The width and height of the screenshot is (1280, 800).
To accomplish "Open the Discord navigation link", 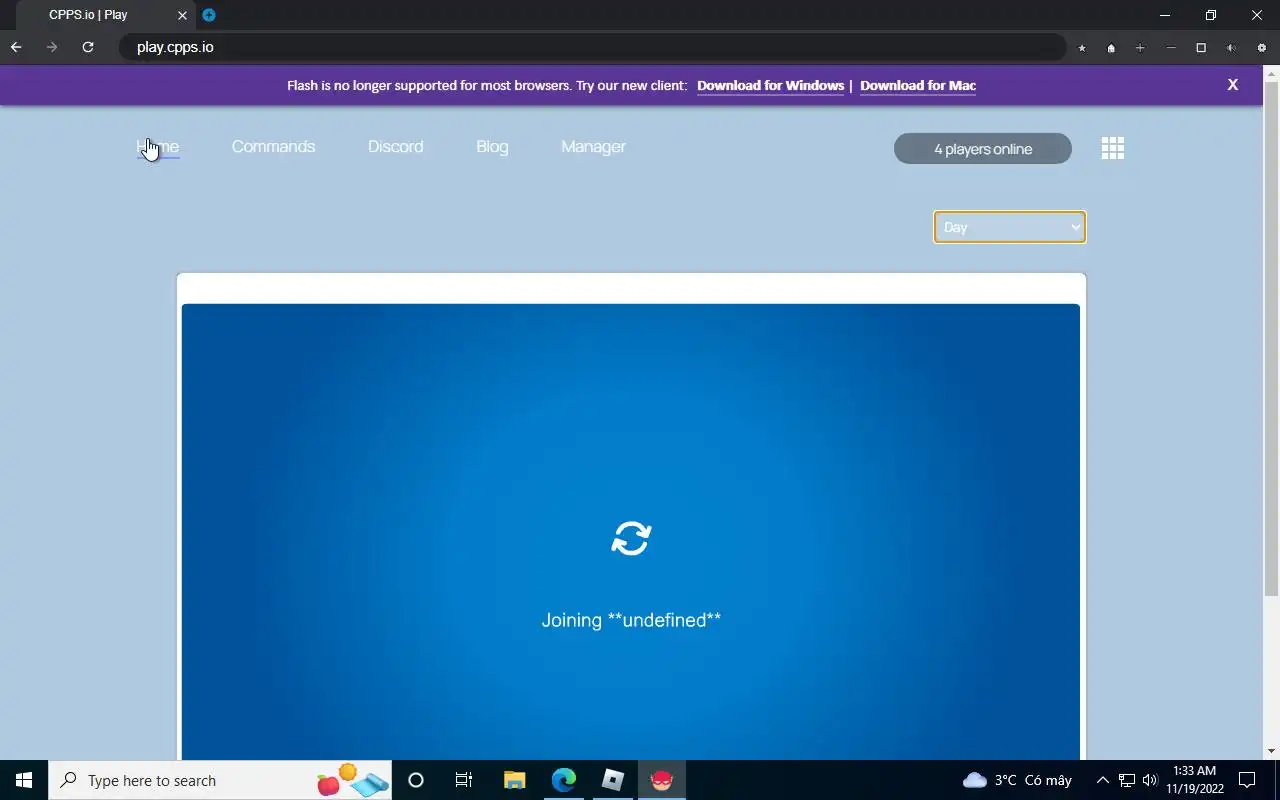I will point(395,147).
